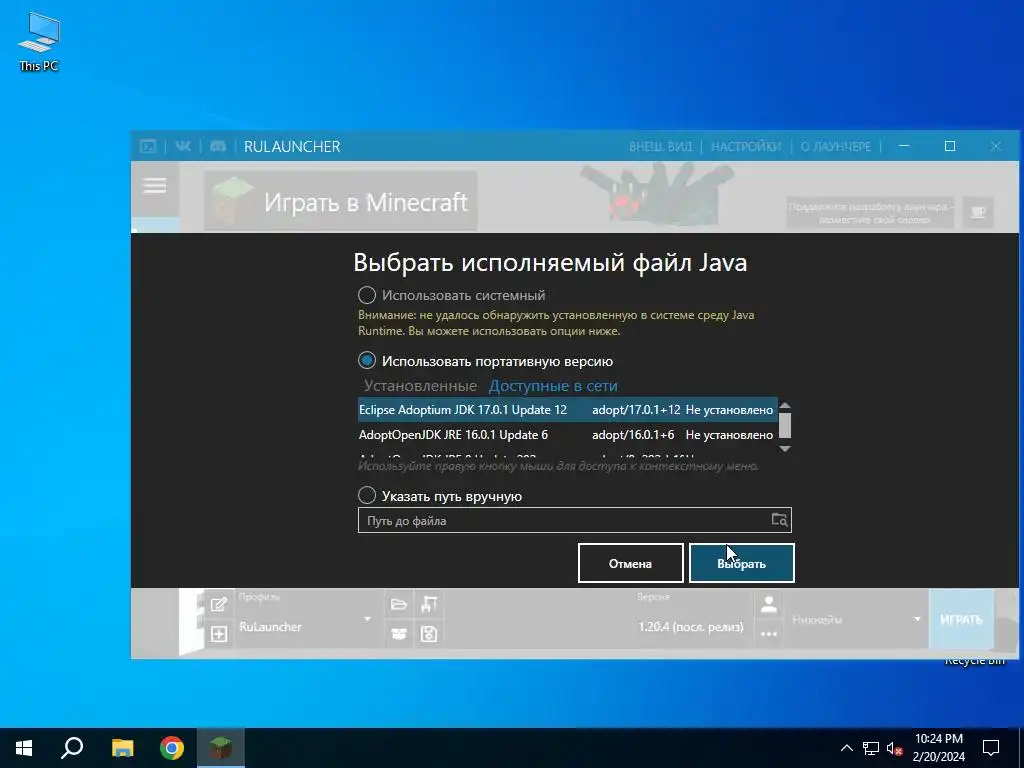Click the Отмена button
The image size is (1024, 768).
630,563
